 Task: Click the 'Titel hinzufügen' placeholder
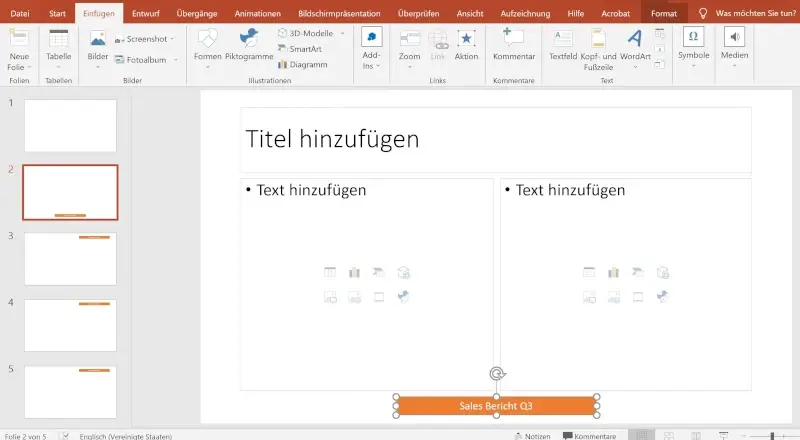[496, 140]
